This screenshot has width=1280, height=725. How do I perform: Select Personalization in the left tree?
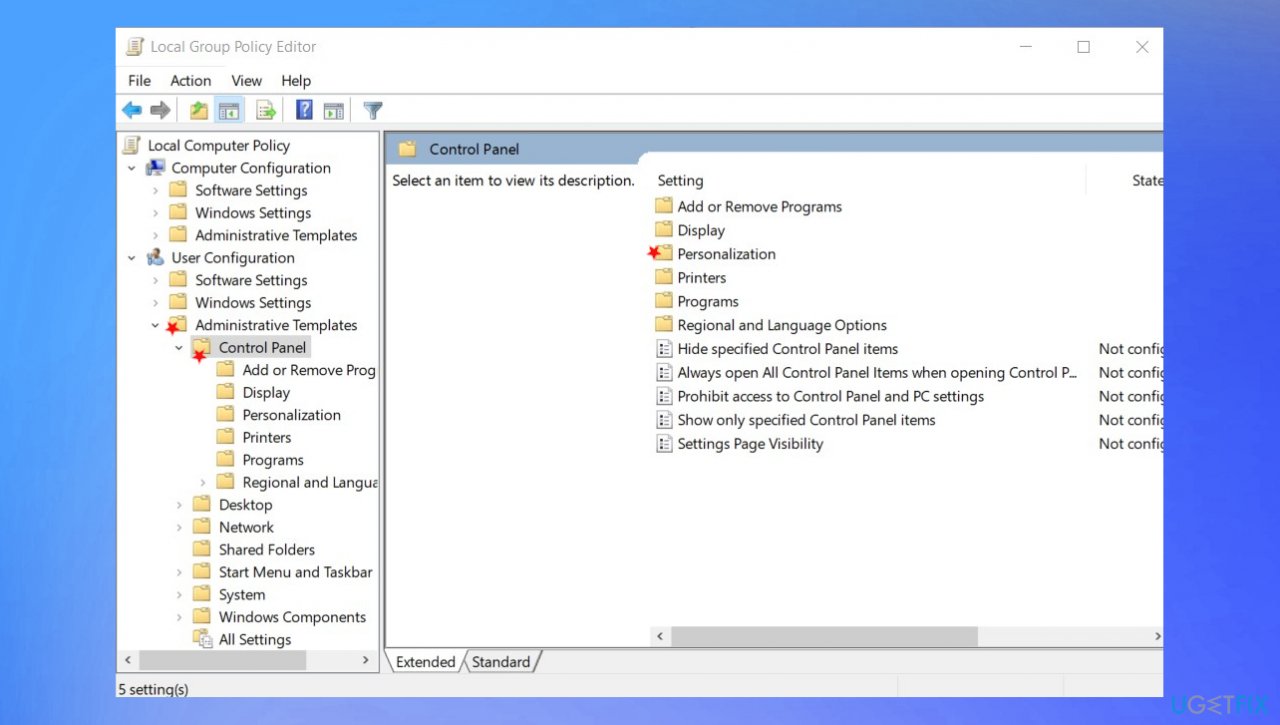291,415
